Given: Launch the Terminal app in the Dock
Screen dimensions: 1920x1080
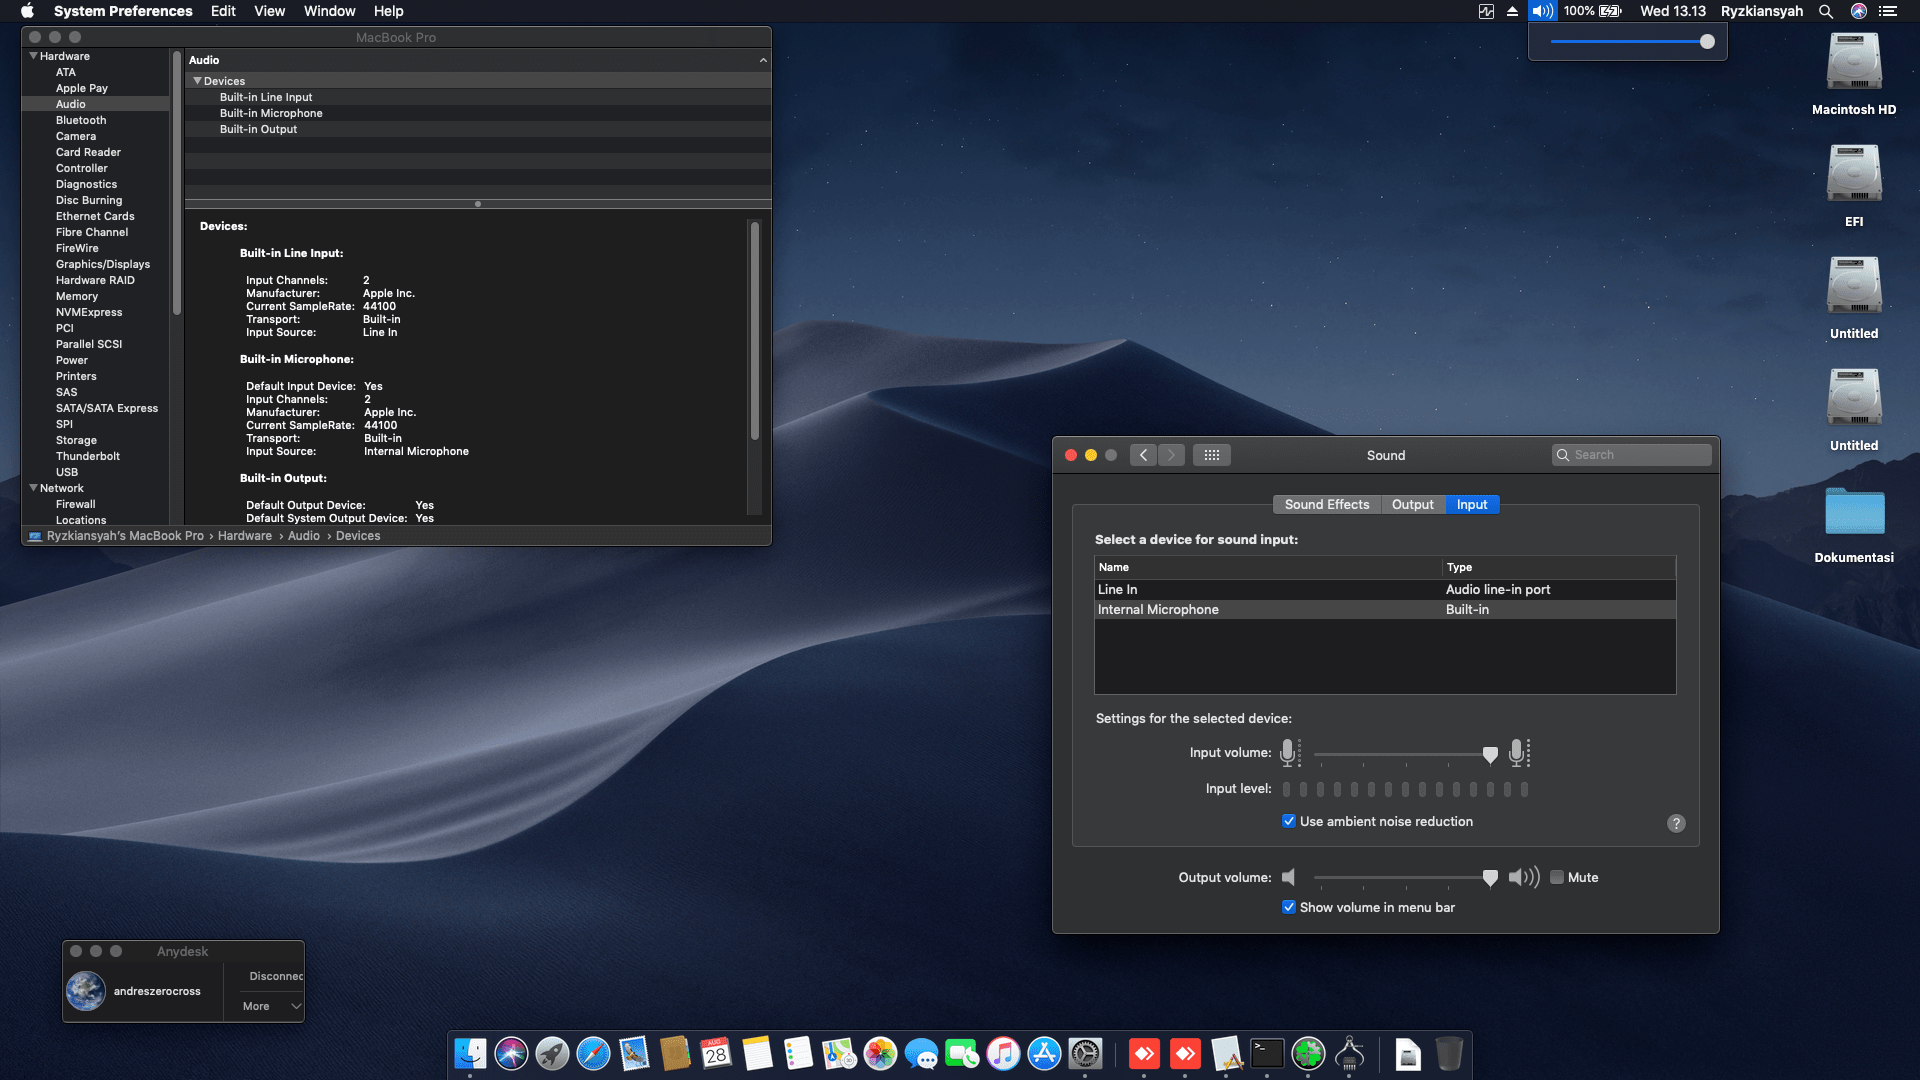Looking at the screenshot, I should click(1265, 1054).
